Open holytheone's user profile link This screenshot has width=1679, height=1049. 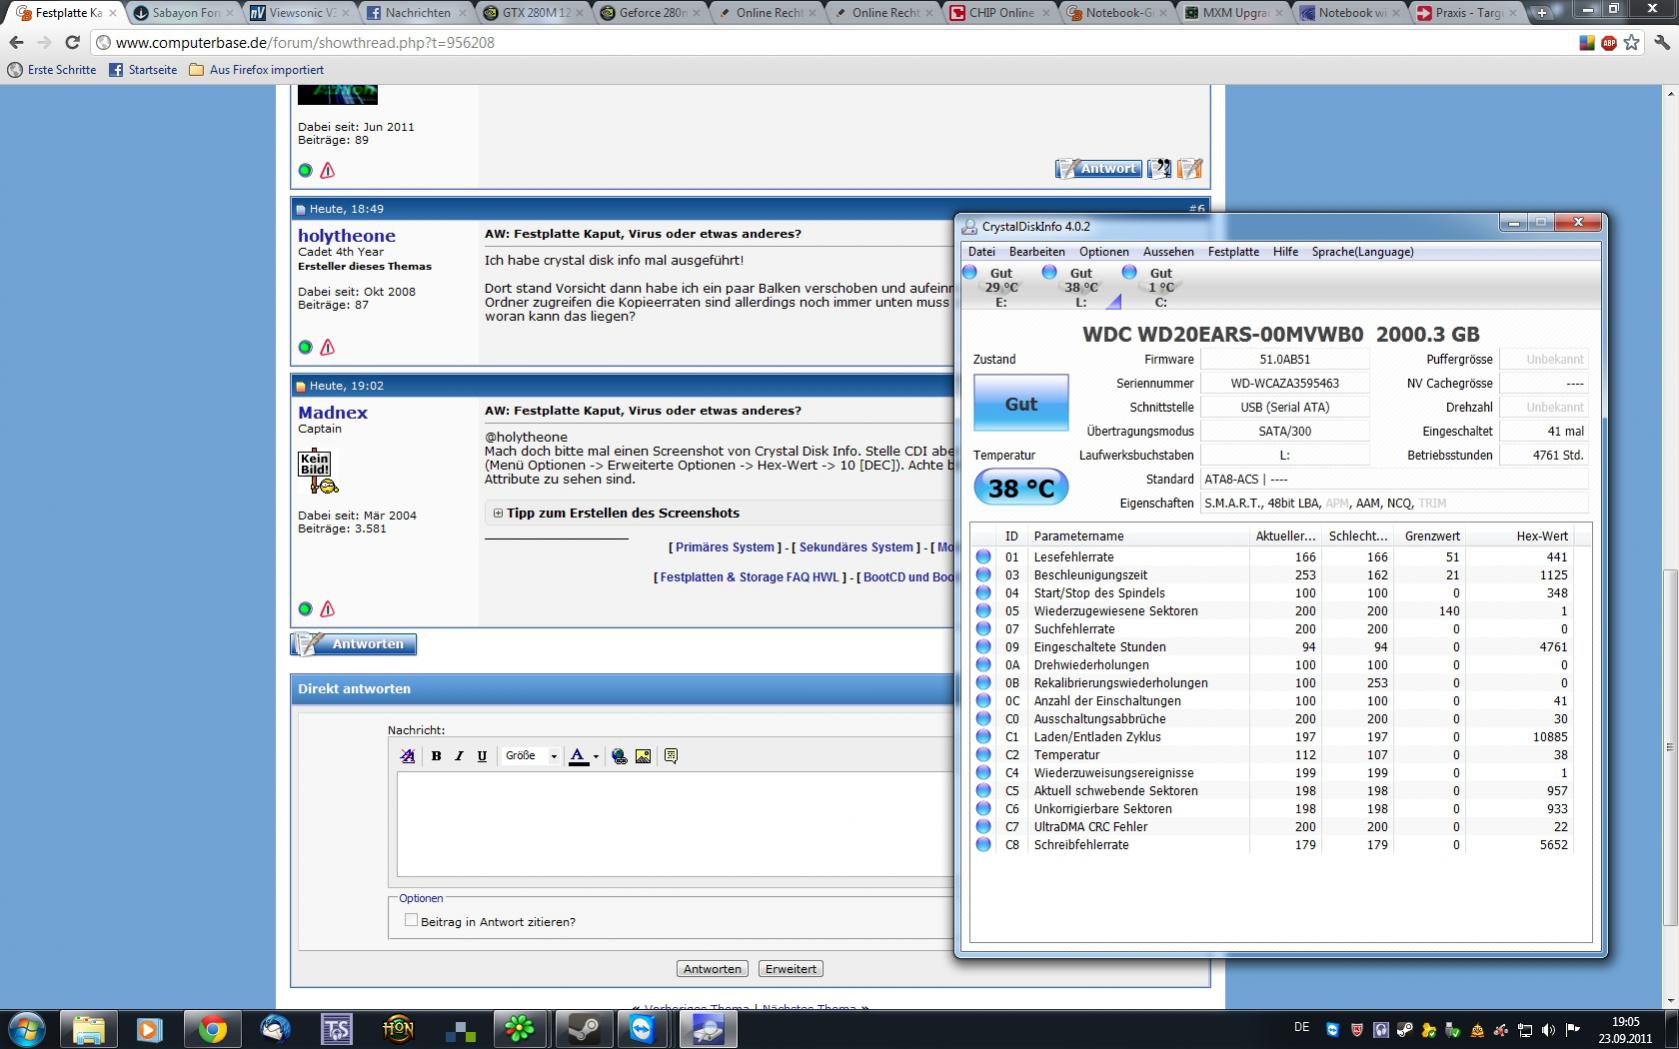coord(347,236)
